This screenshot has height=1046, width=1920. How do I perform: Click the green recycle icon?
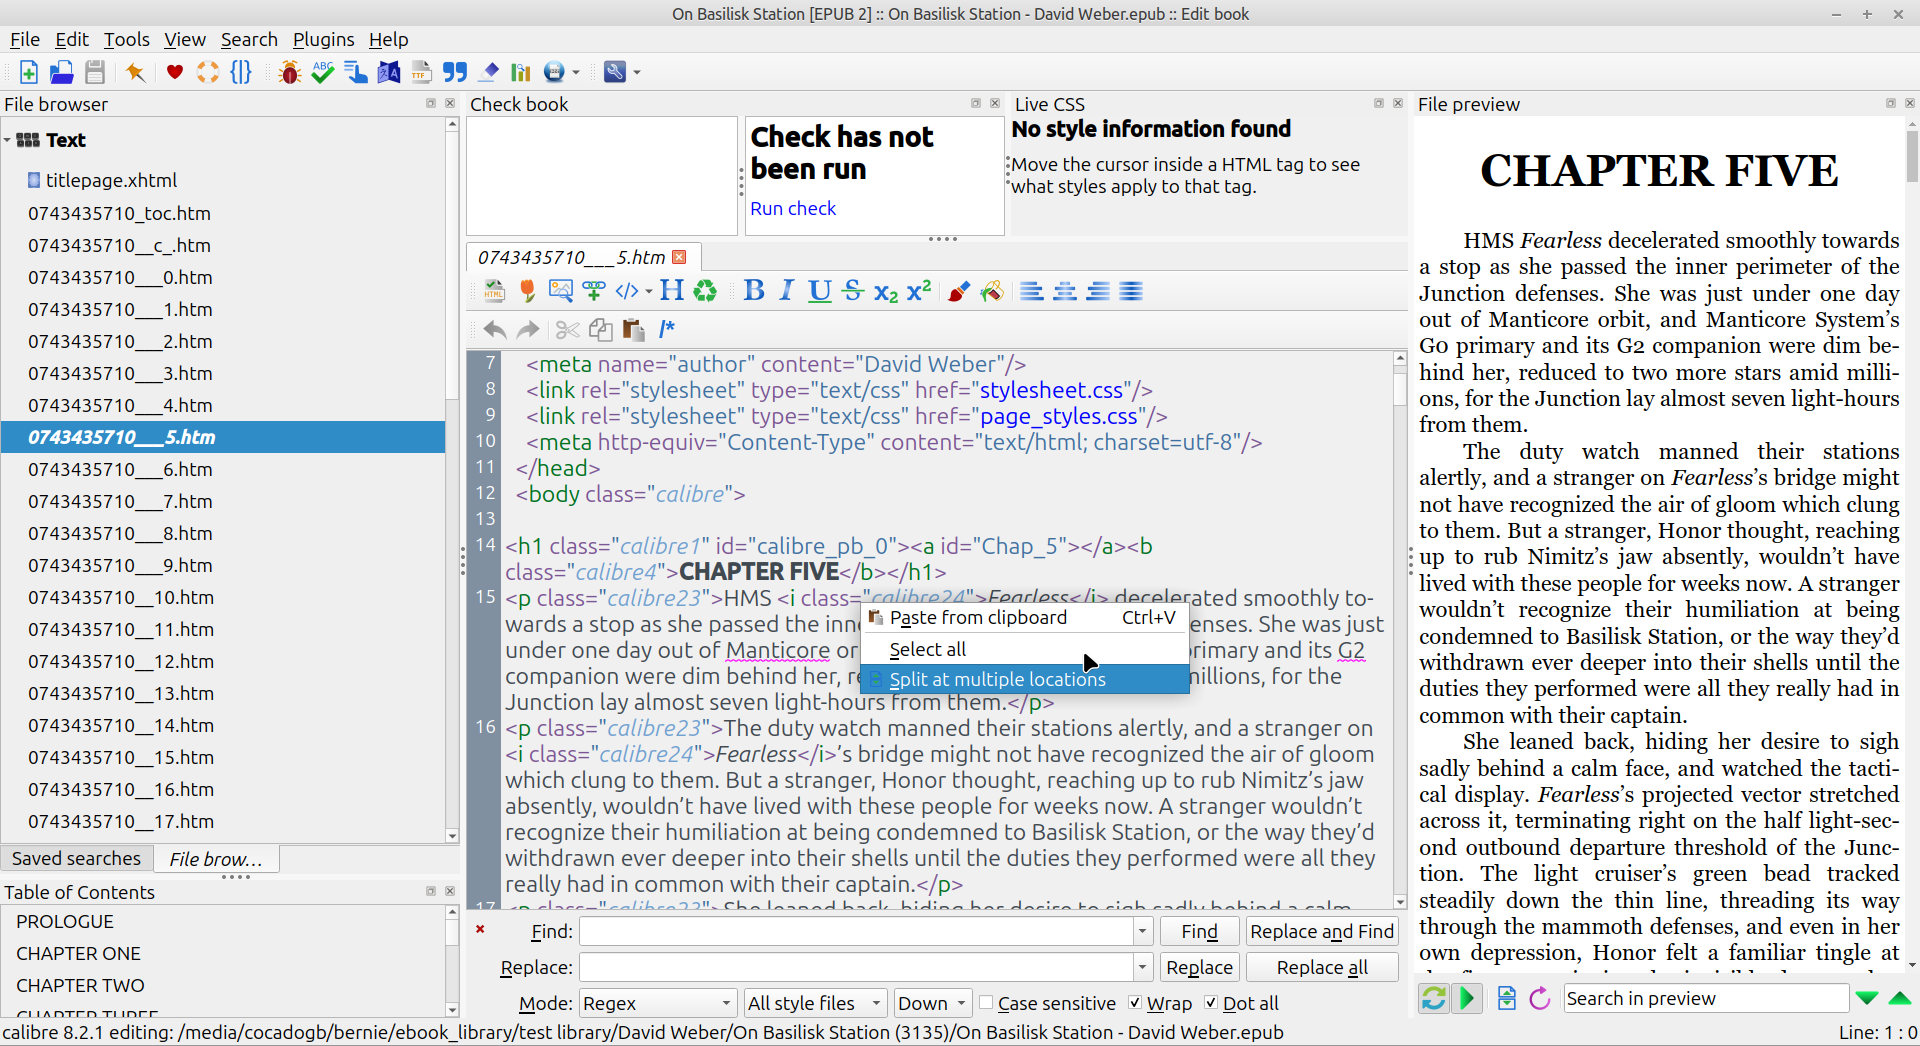[705, 291]
